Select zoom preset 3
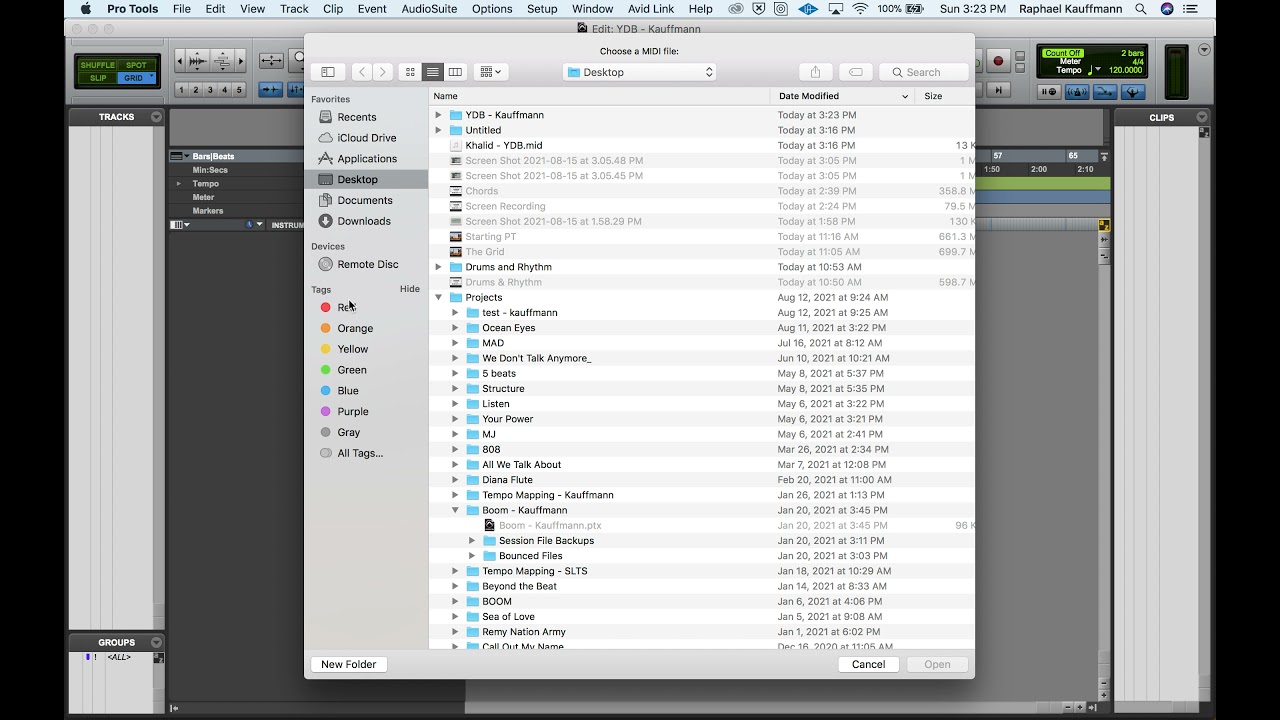 point(210,89)
